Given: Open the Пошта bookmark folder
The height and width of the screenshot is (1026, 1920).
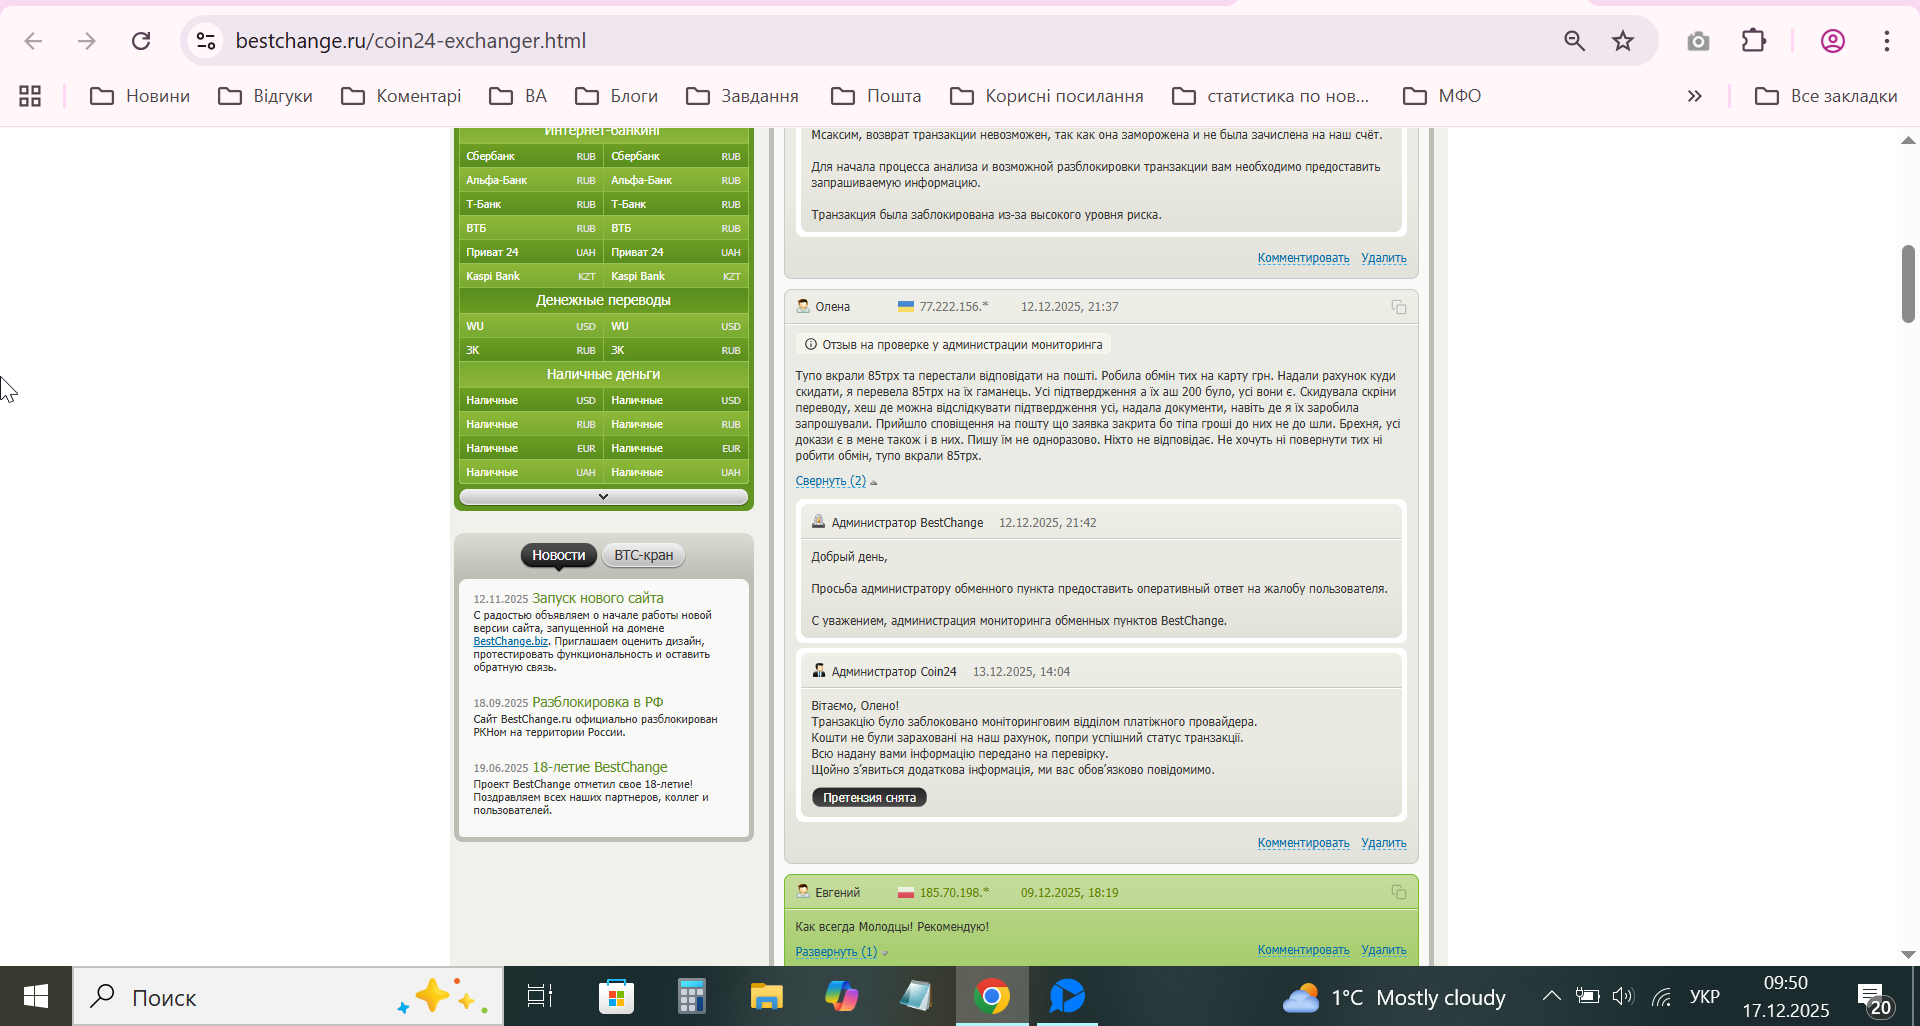Looking at the screenshot, I should pyautogui.click(x=876, y=96).
